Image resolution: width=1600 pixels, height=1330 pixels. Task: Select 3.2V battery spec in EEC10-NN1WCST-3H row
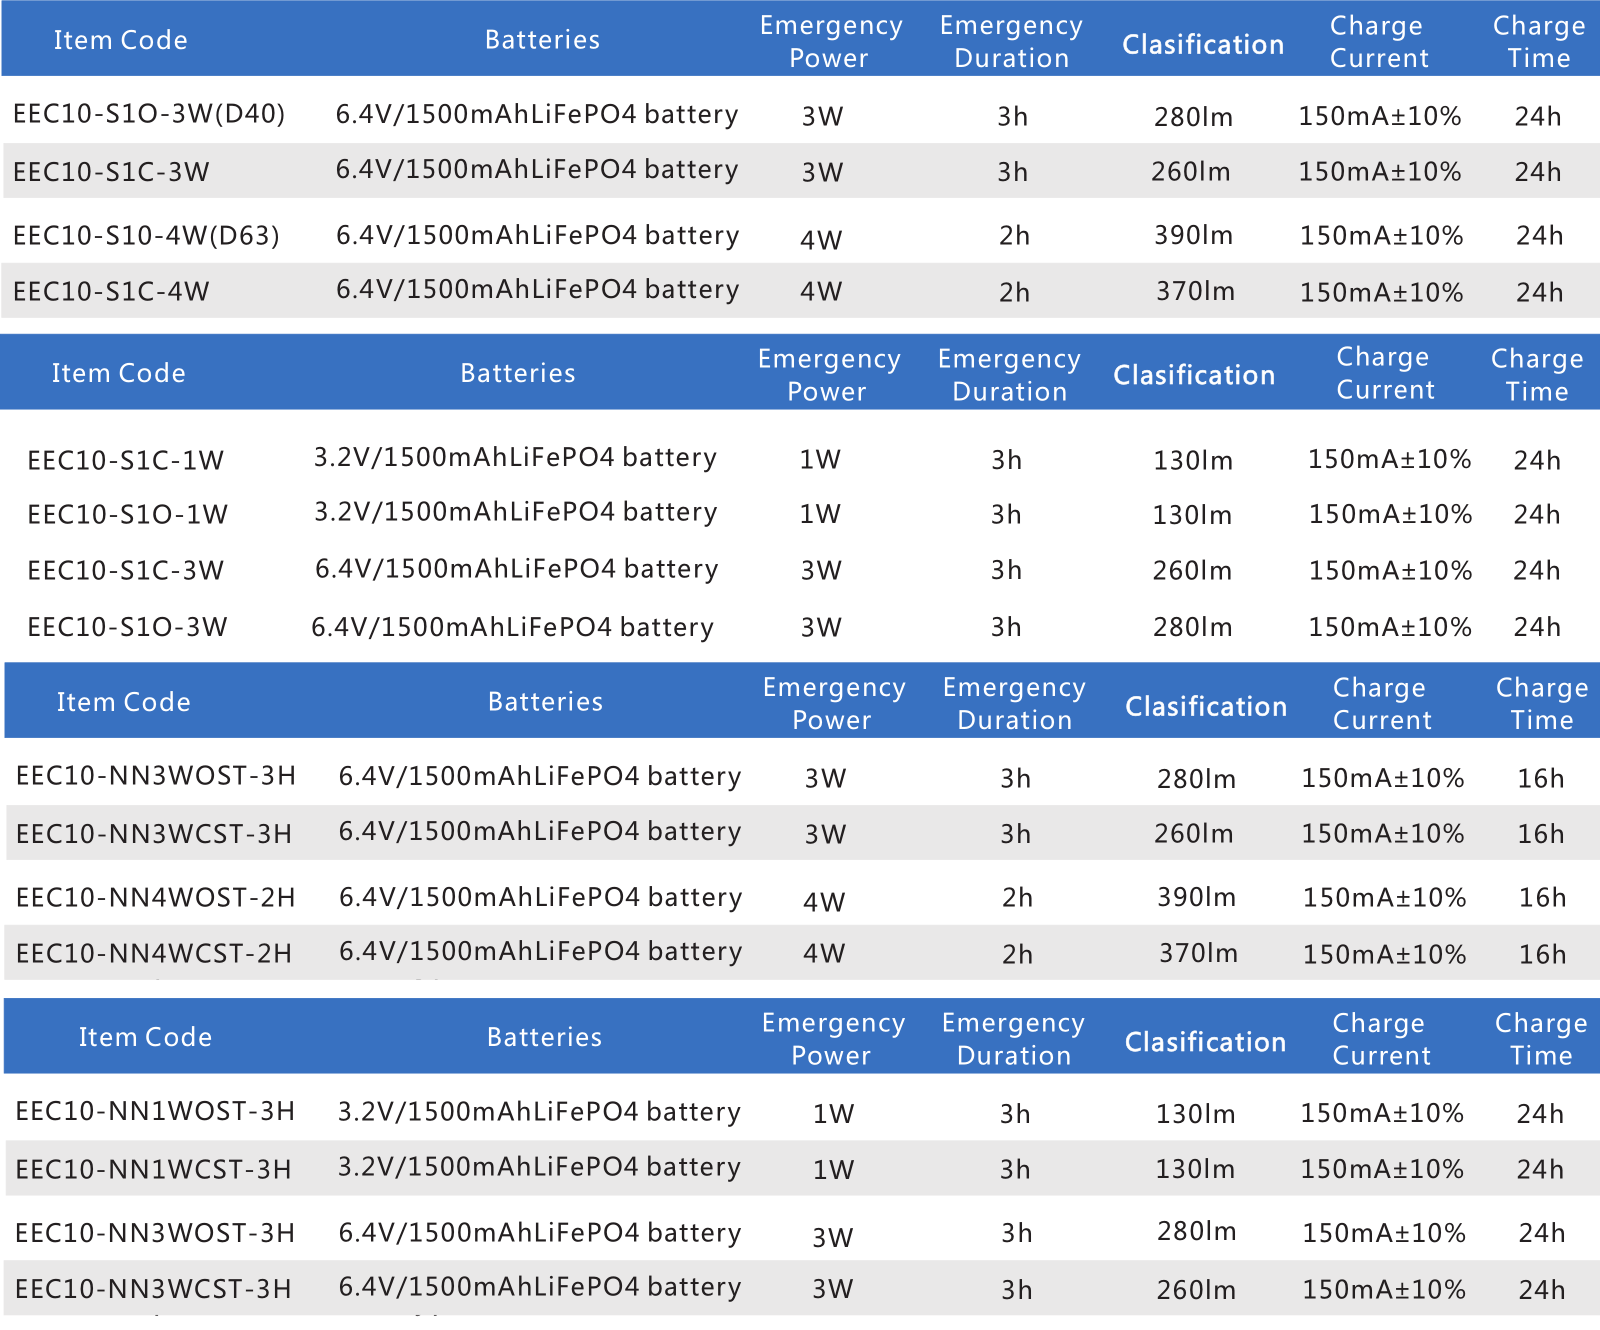539,1168
